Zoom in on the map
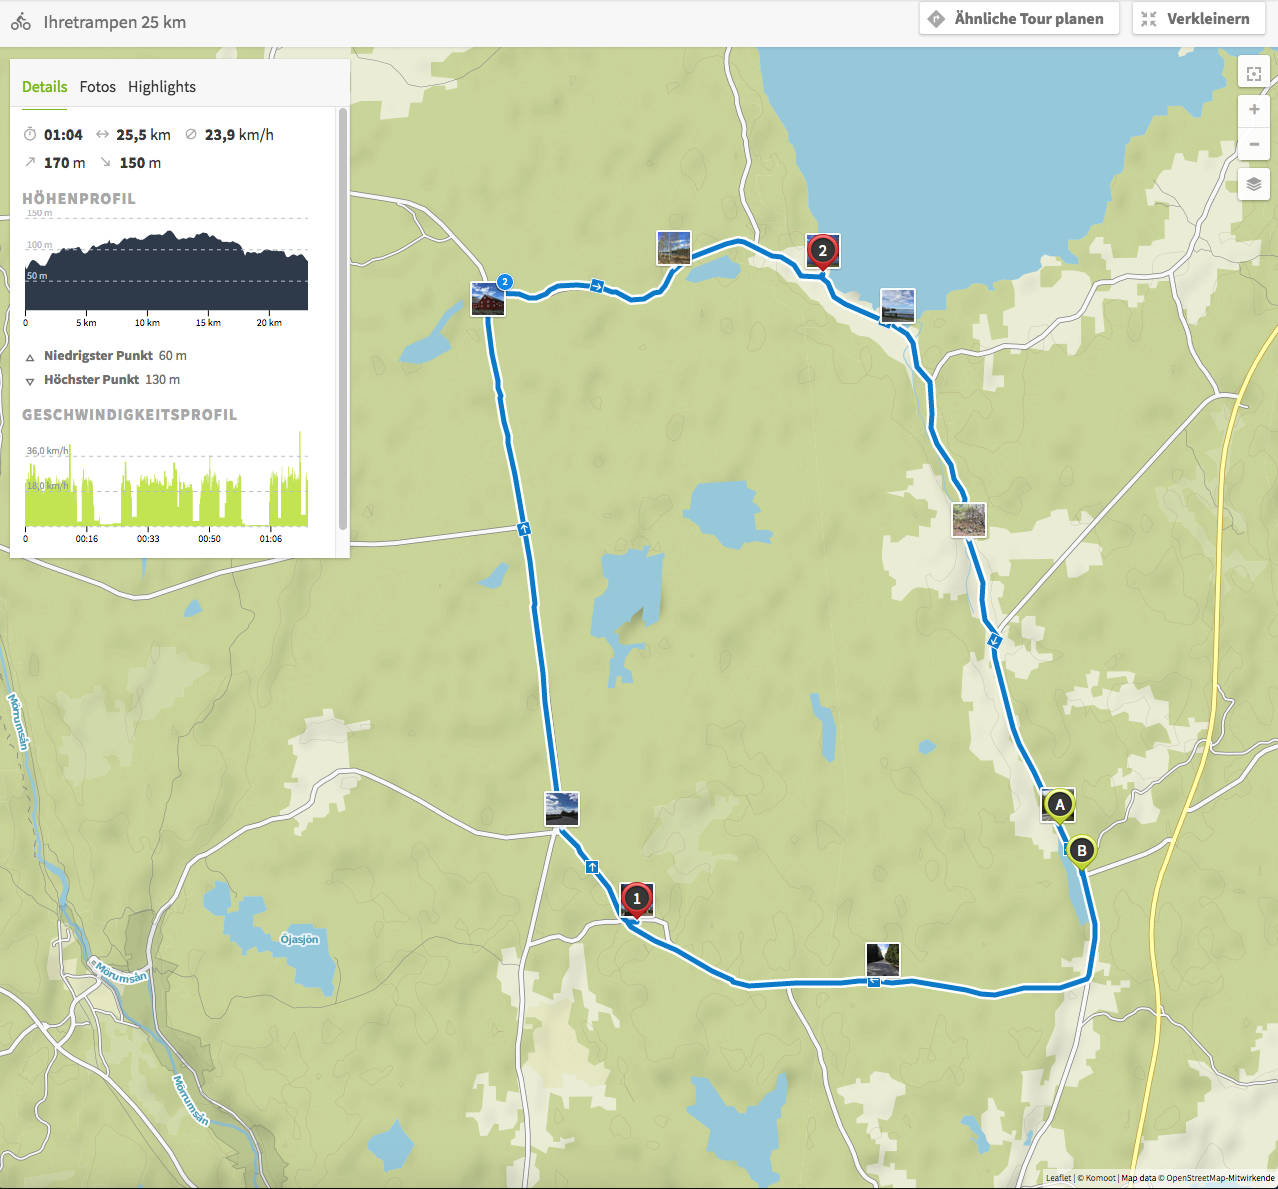The image size is (1278, 1189). (x=1253, y=110)
